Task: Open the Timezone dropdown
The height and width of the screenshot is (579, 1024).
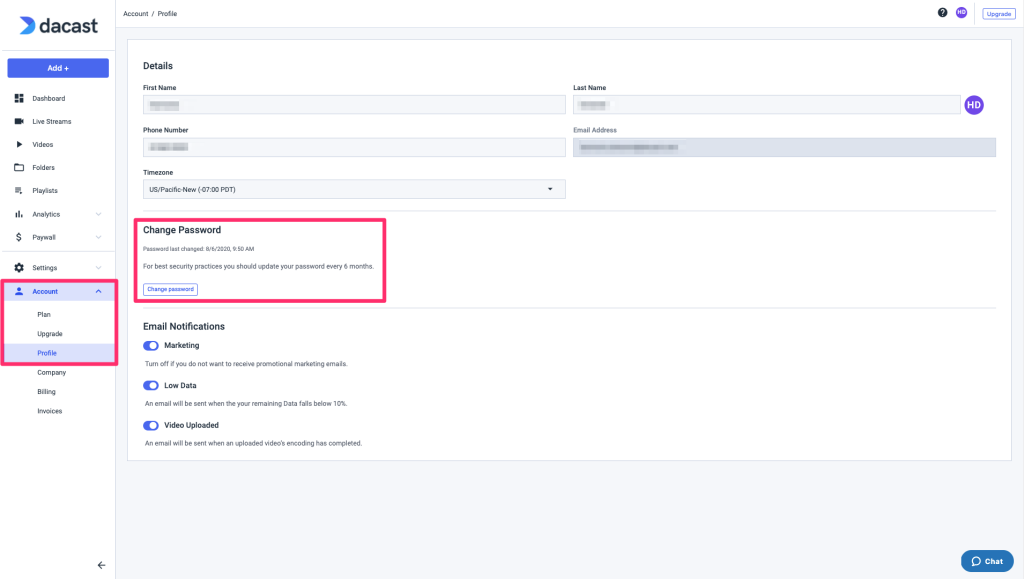Action: pos(354,189)
